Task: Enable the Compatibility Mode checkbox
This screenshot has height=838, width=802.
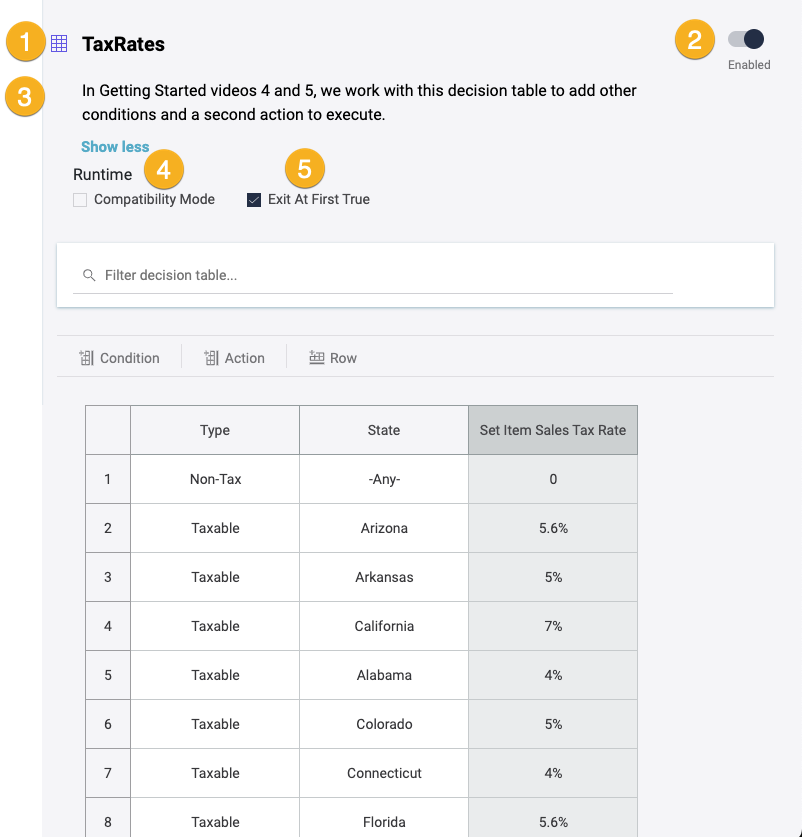Action: (x=80, y=200)
